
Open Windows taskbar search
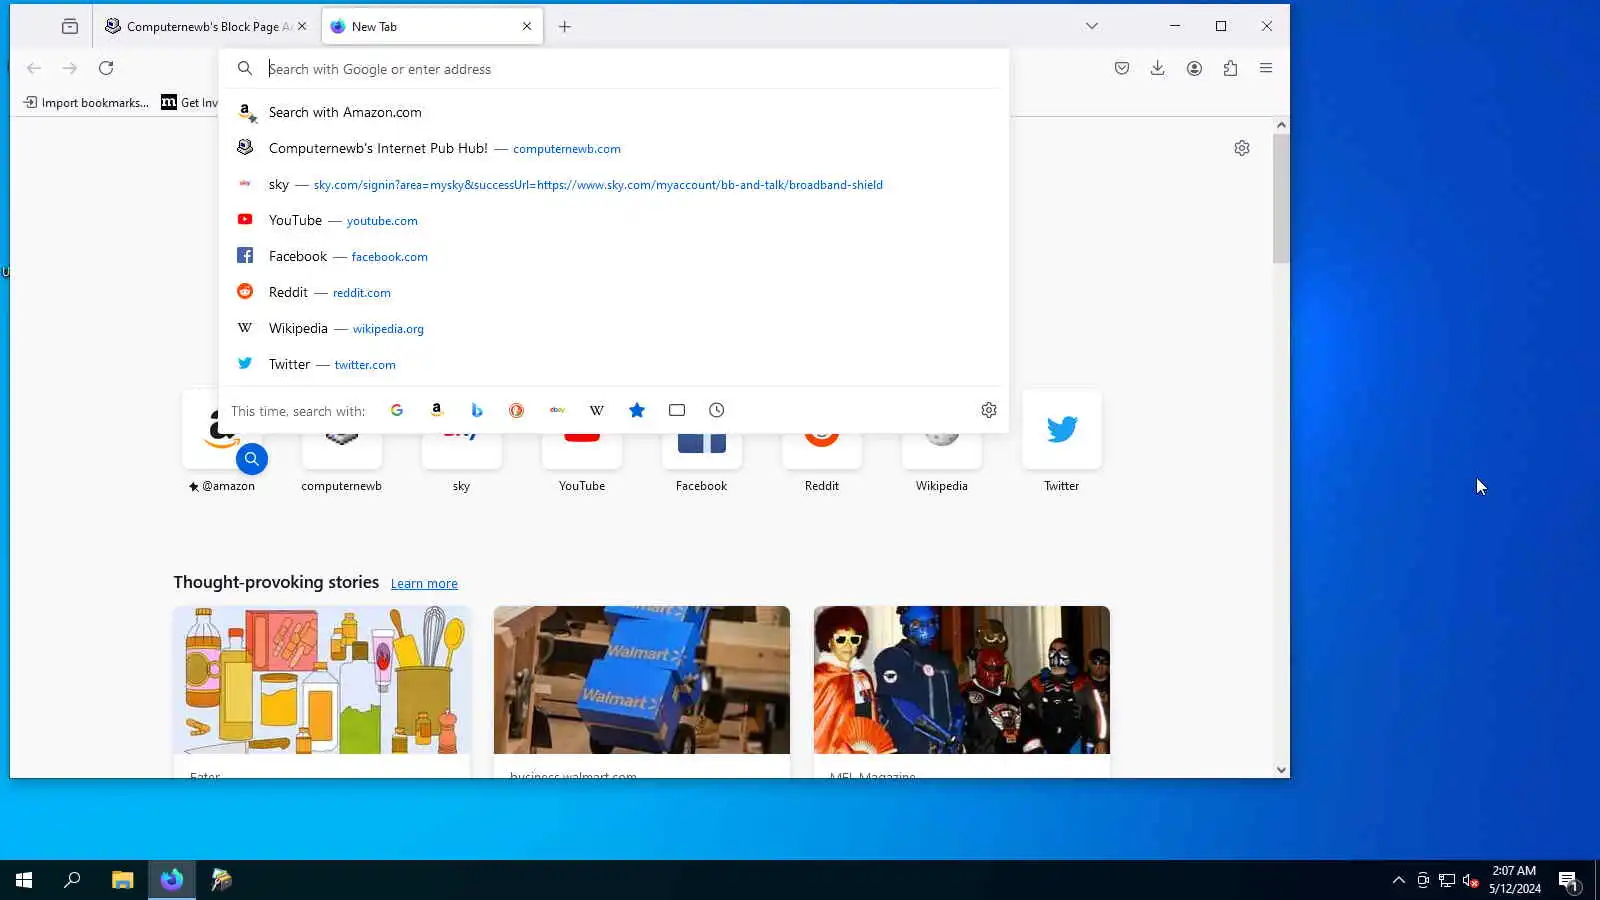(72, 880)
